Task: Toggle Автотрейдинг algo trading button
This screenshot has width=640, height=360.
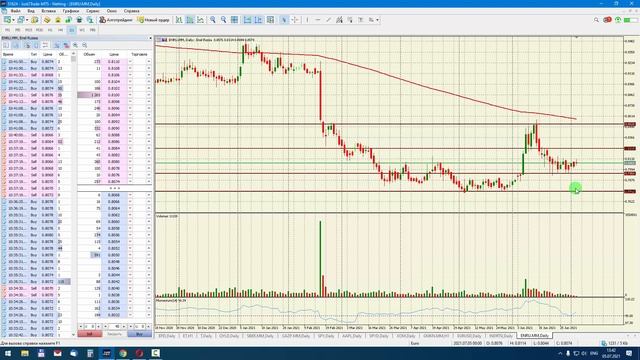Action: tap(116, 20)
